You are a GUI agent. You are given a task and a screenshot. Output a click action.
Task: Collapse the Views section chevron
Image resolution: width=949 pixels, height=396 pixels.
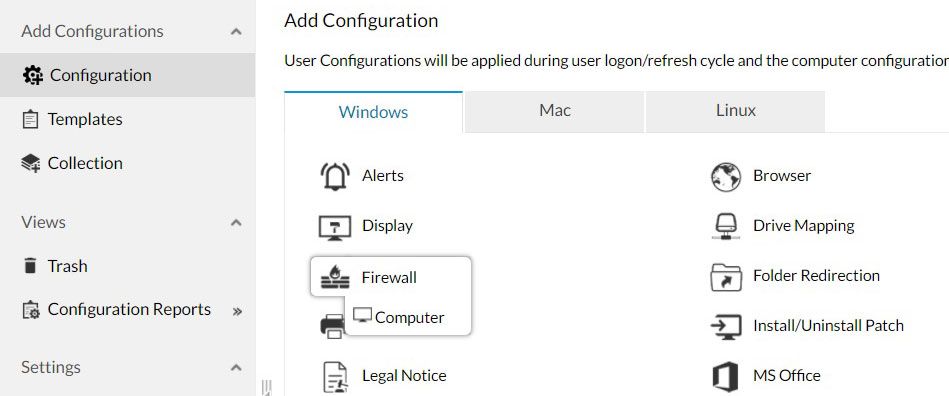point(236,222)
